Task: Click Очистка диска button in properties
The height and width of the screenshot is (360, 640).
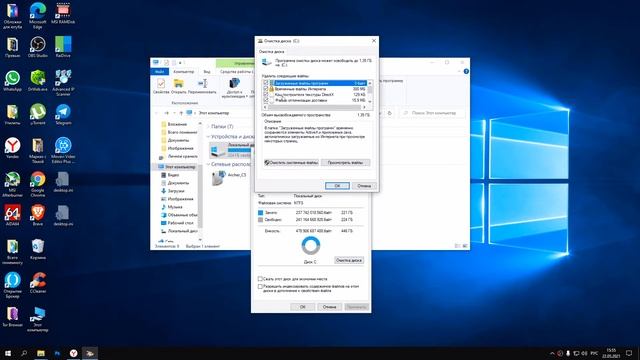Action: point(349,260)
